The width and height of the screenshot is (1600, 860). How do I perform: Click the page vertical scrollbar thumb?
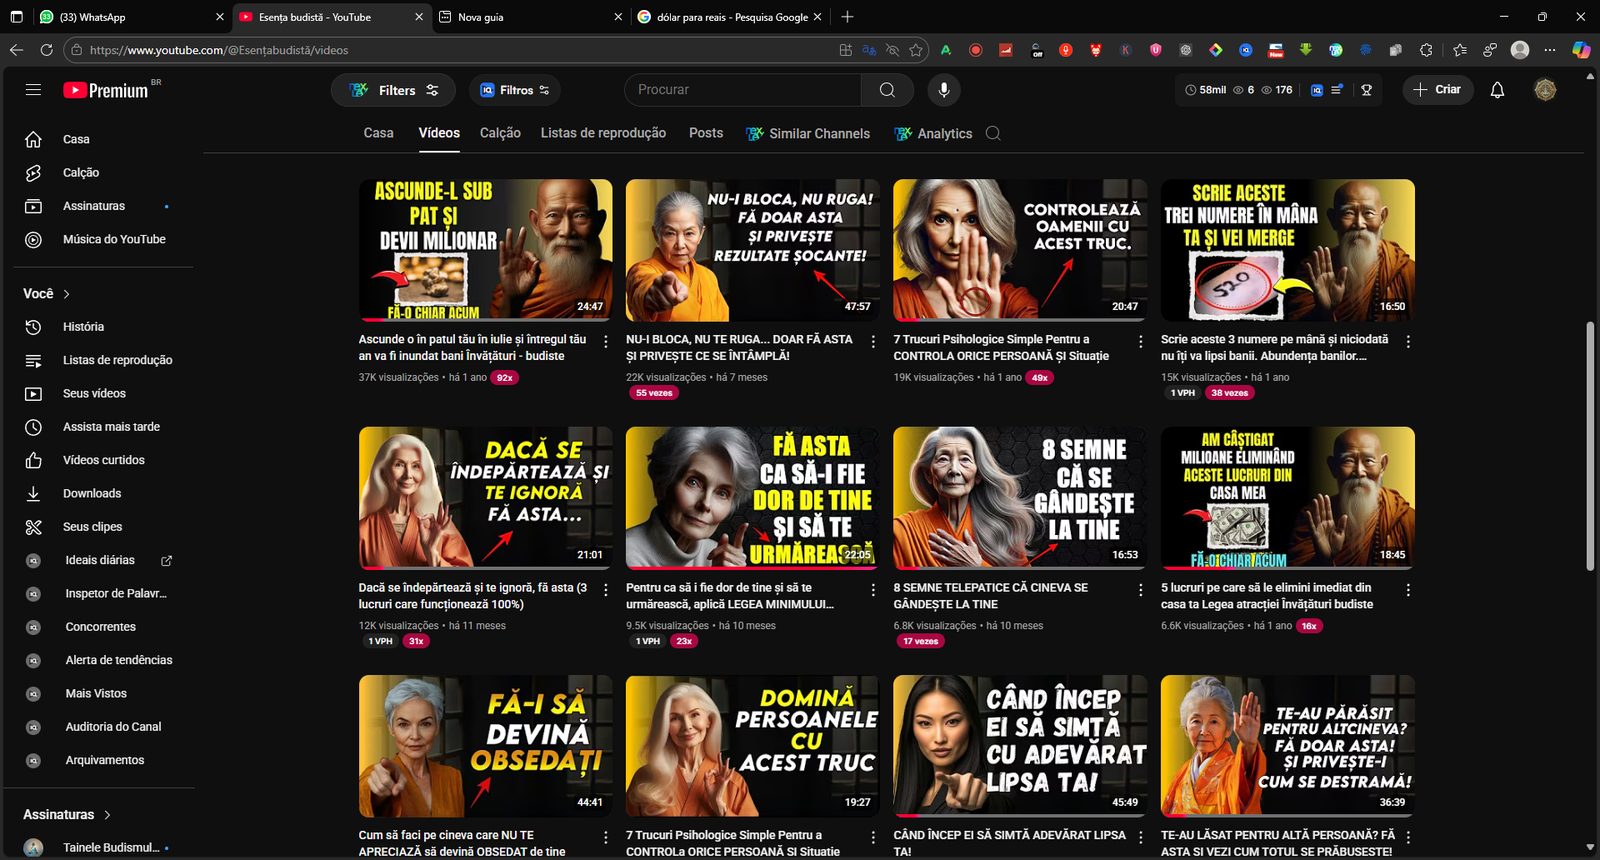pos(1590,446)
